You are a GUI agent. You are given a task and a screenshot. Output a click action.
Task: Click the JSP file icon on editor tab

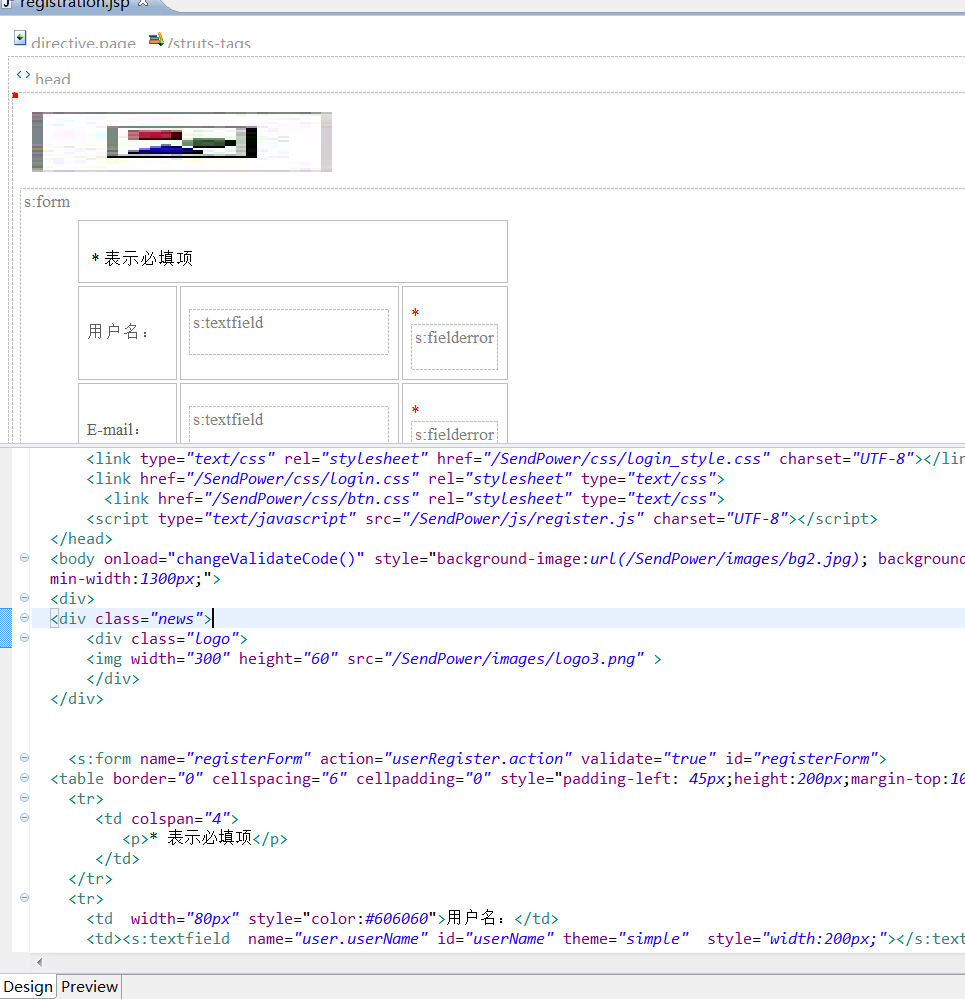point(6,4)
